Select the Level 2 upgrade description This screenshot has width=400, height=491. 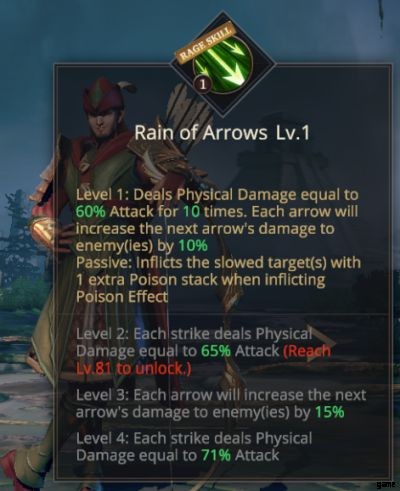(x=203, y=351)
